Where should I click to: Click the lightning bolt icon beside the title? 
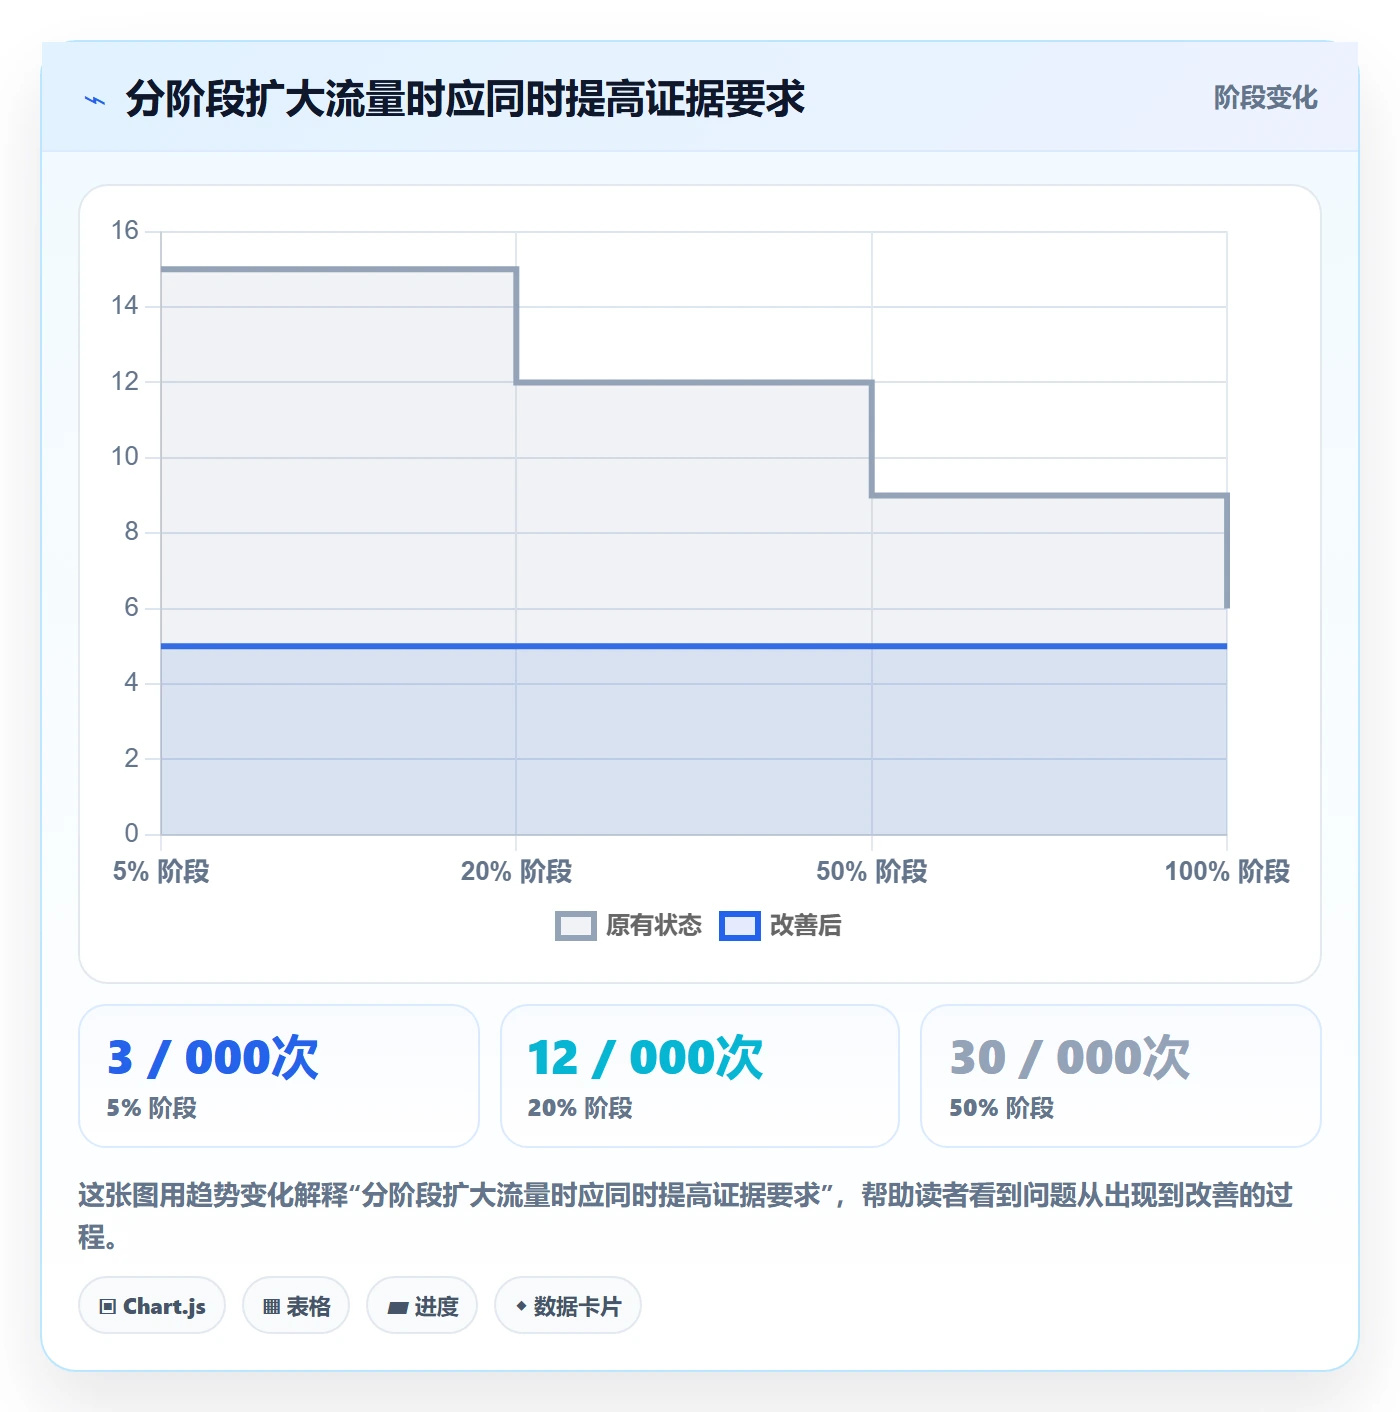tap(95, 100)
